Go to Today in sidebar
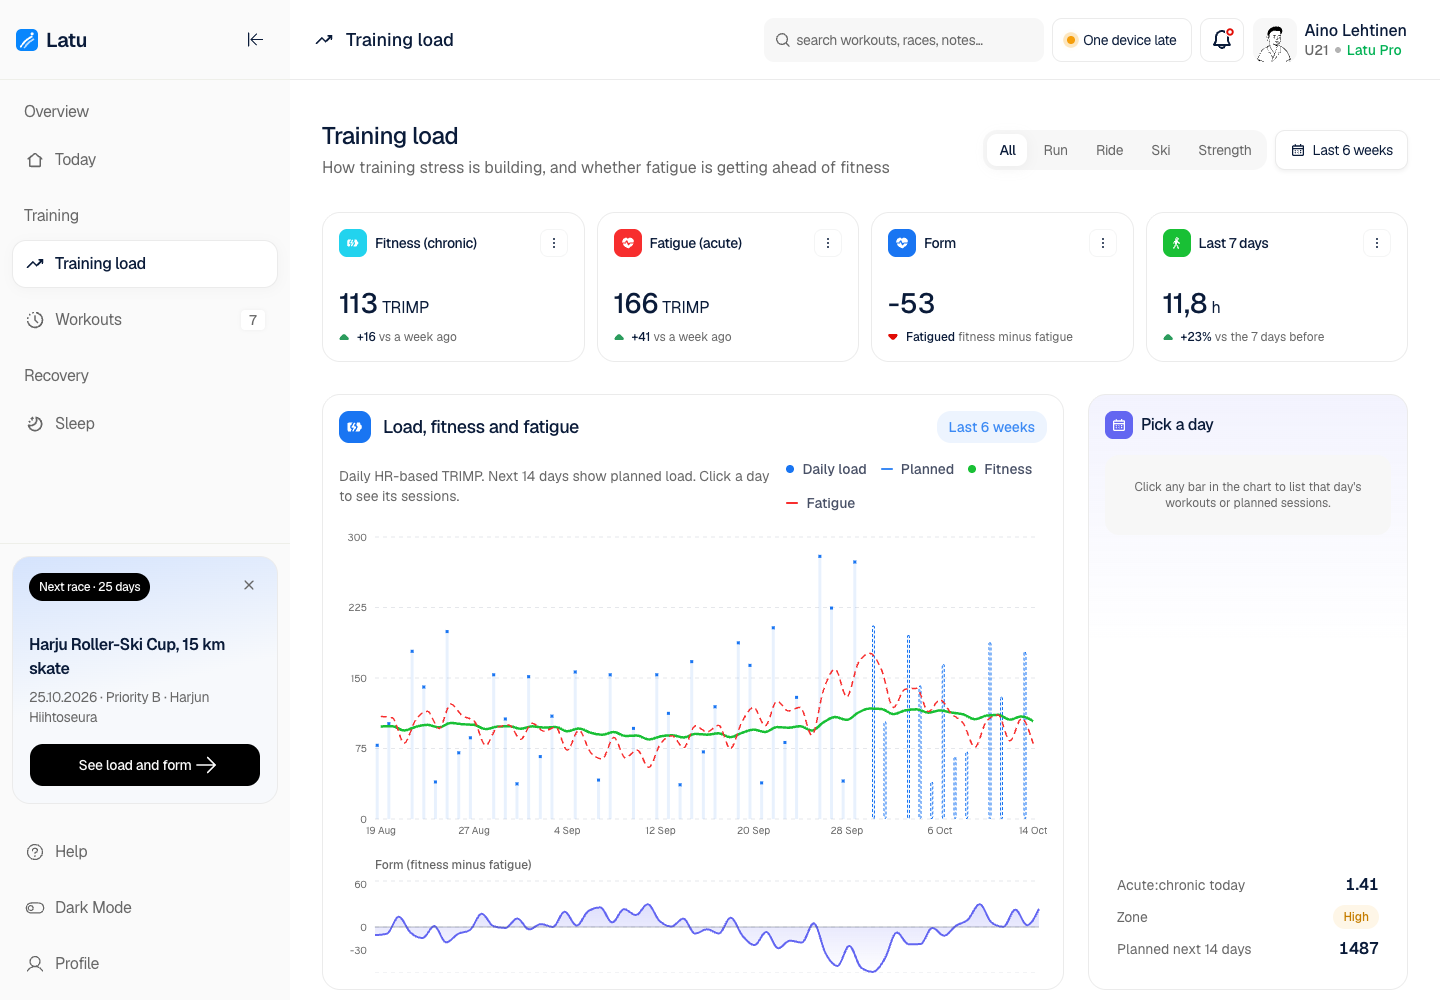This screenshot has width=1440, height=1000. (145, 160)
